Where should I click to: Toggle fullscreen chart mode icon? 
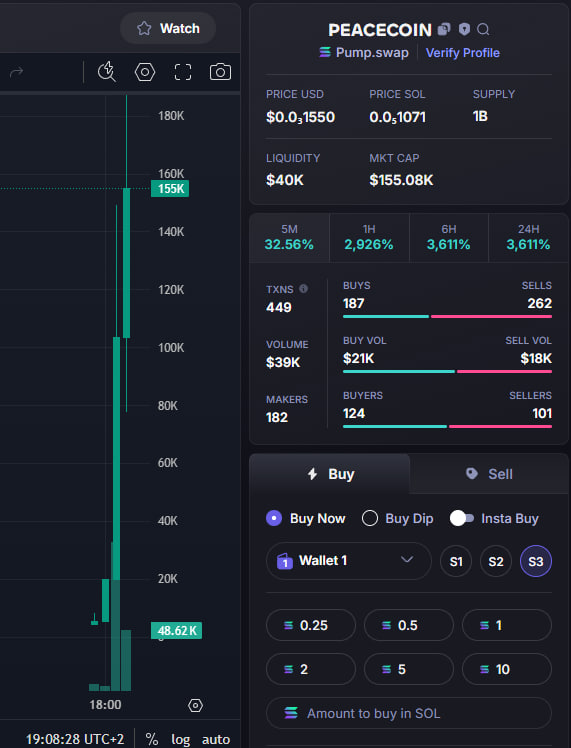183,72
